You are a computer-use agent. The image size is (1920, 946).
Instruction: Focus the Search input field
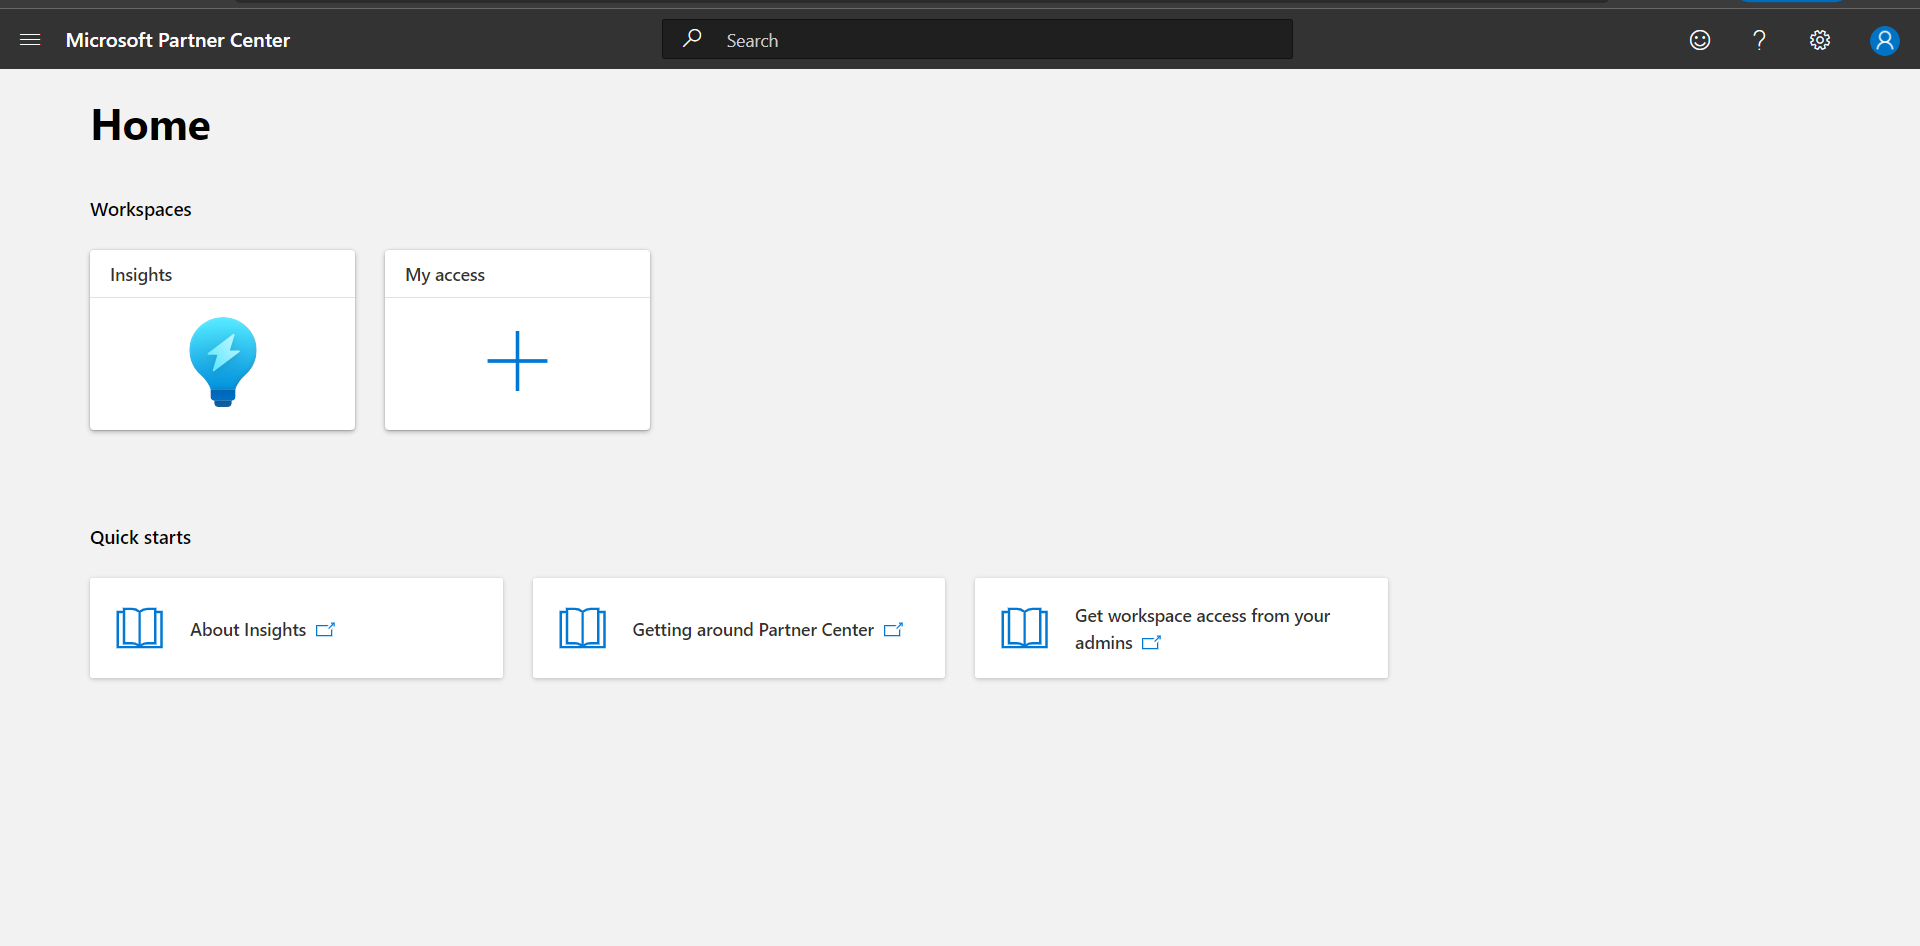point(977,39)
